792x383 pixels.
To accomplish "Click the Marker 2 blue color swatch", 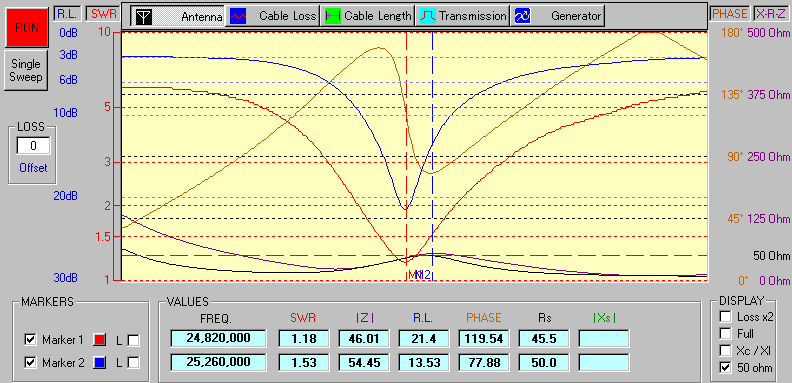I will [x=100, y=363].
